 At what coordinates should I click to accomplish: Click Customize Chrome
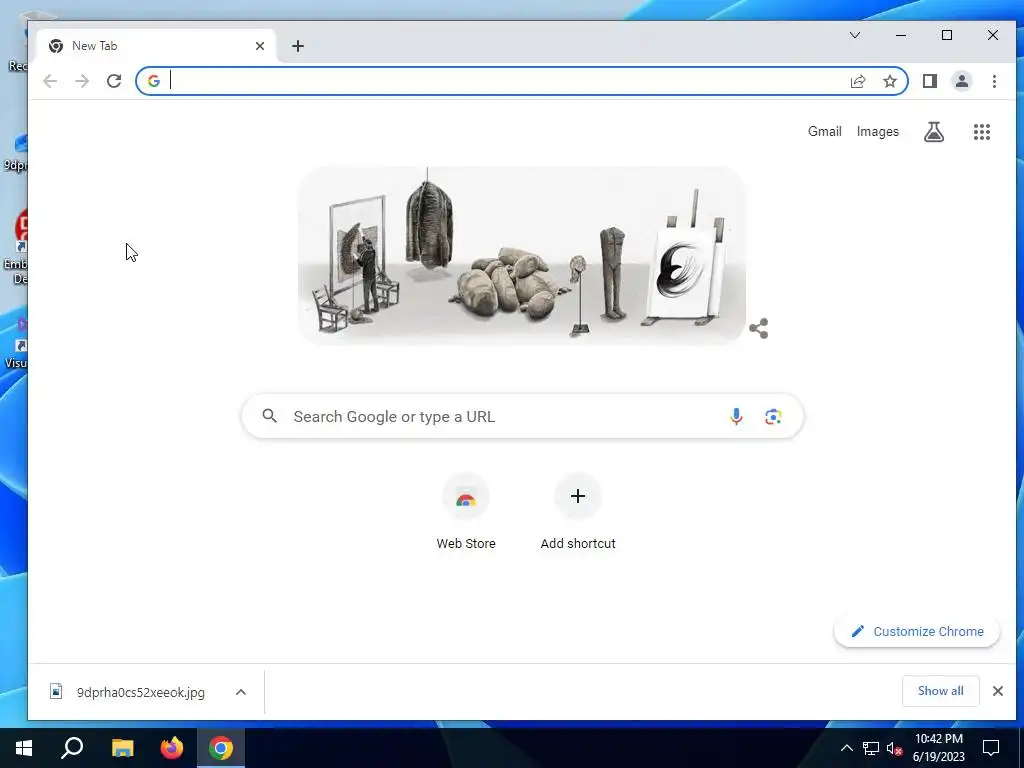click(917, 632)
